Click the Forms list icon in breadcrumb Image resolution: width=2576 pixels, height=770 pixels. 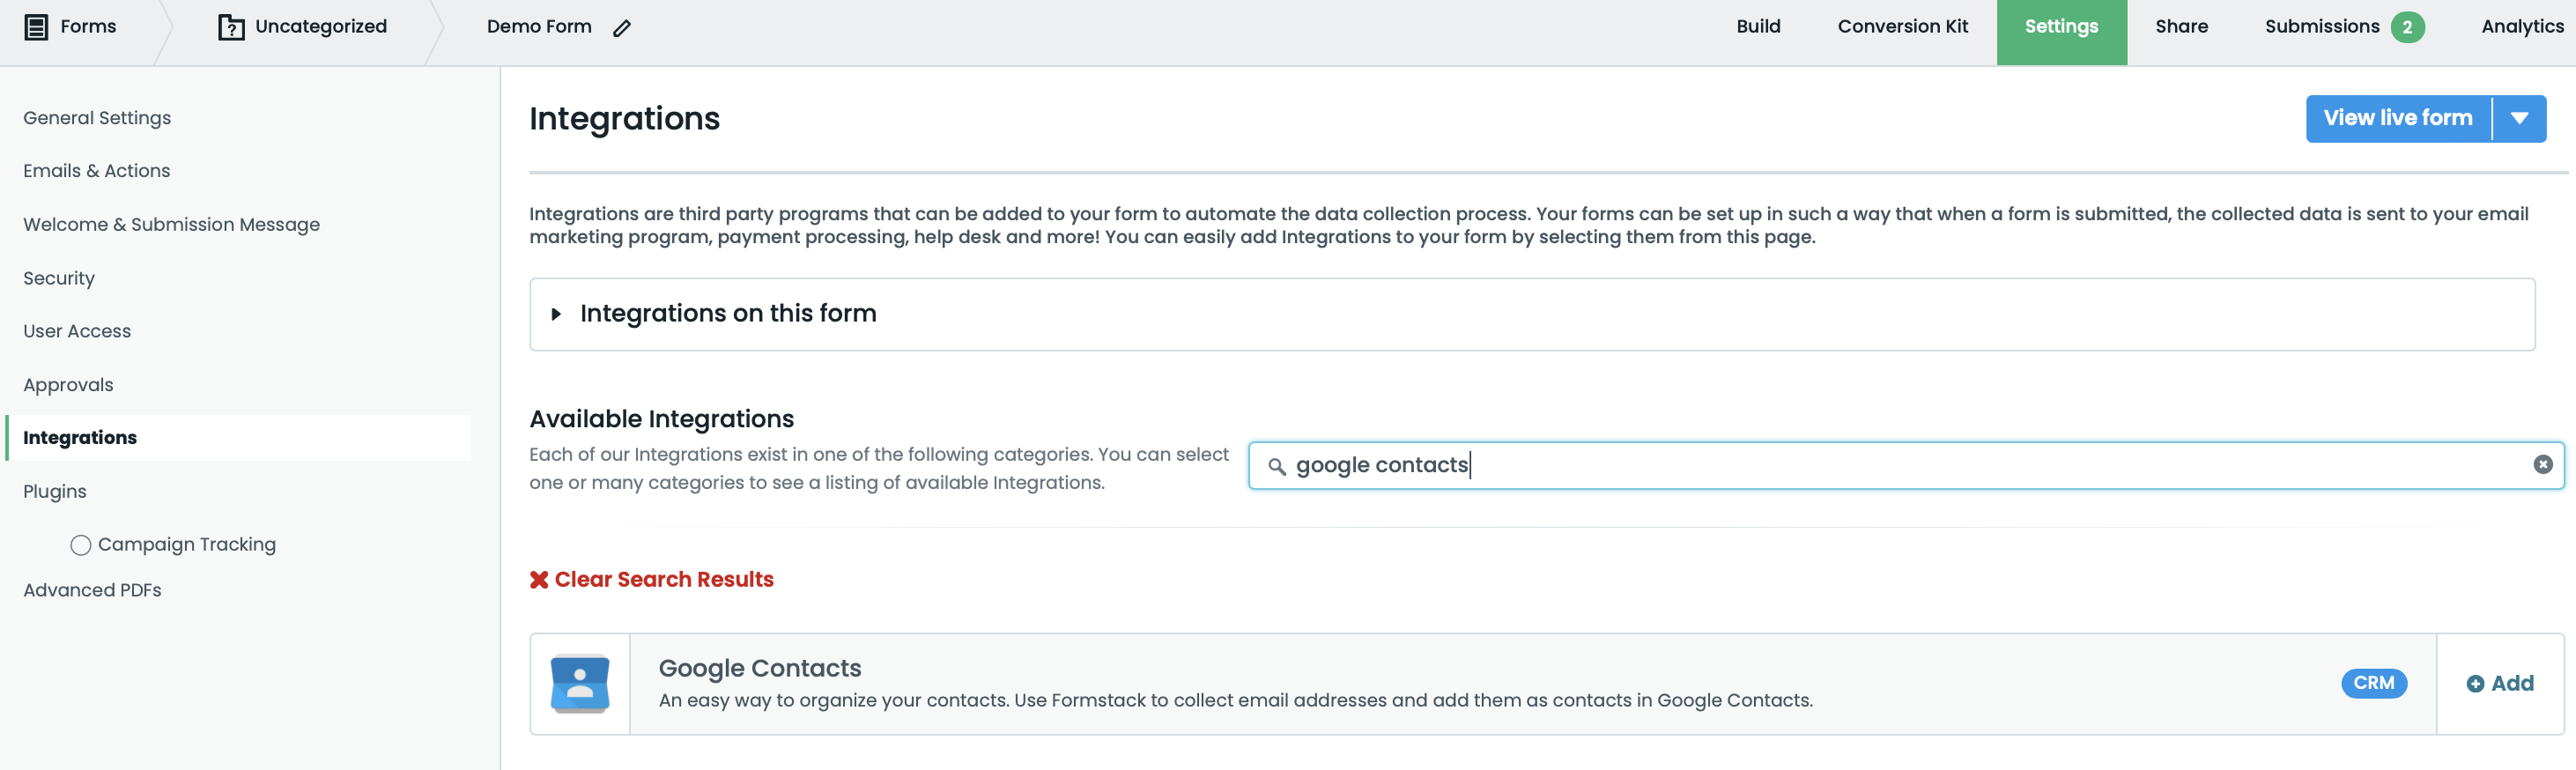tap(36, 27)
